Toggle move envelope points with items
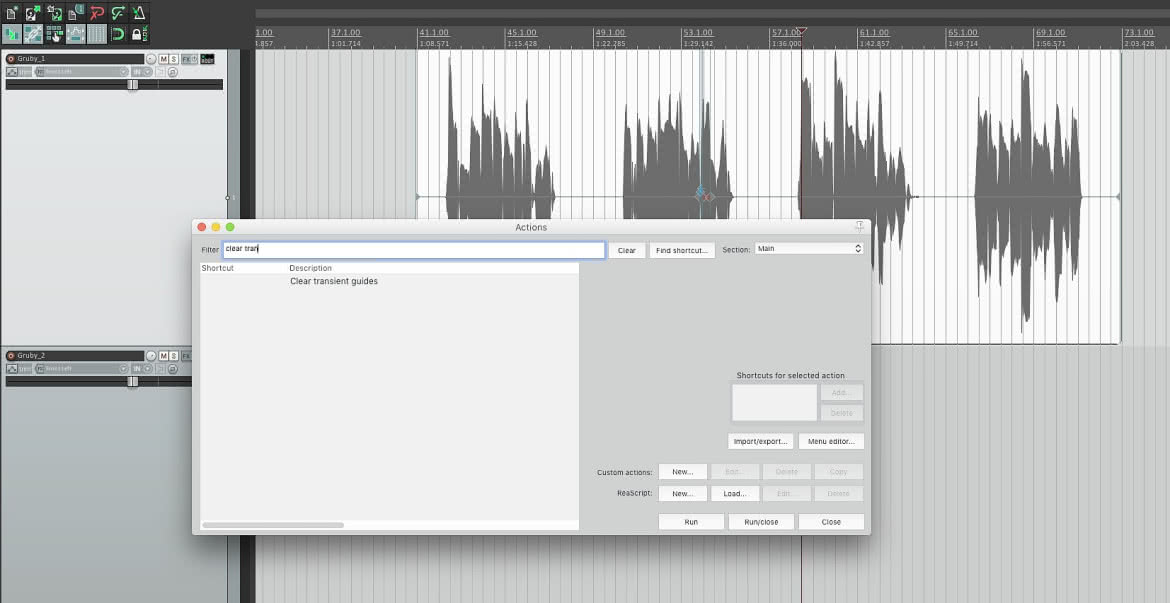This screenshot has height=603, width=1170. [75, 34]
